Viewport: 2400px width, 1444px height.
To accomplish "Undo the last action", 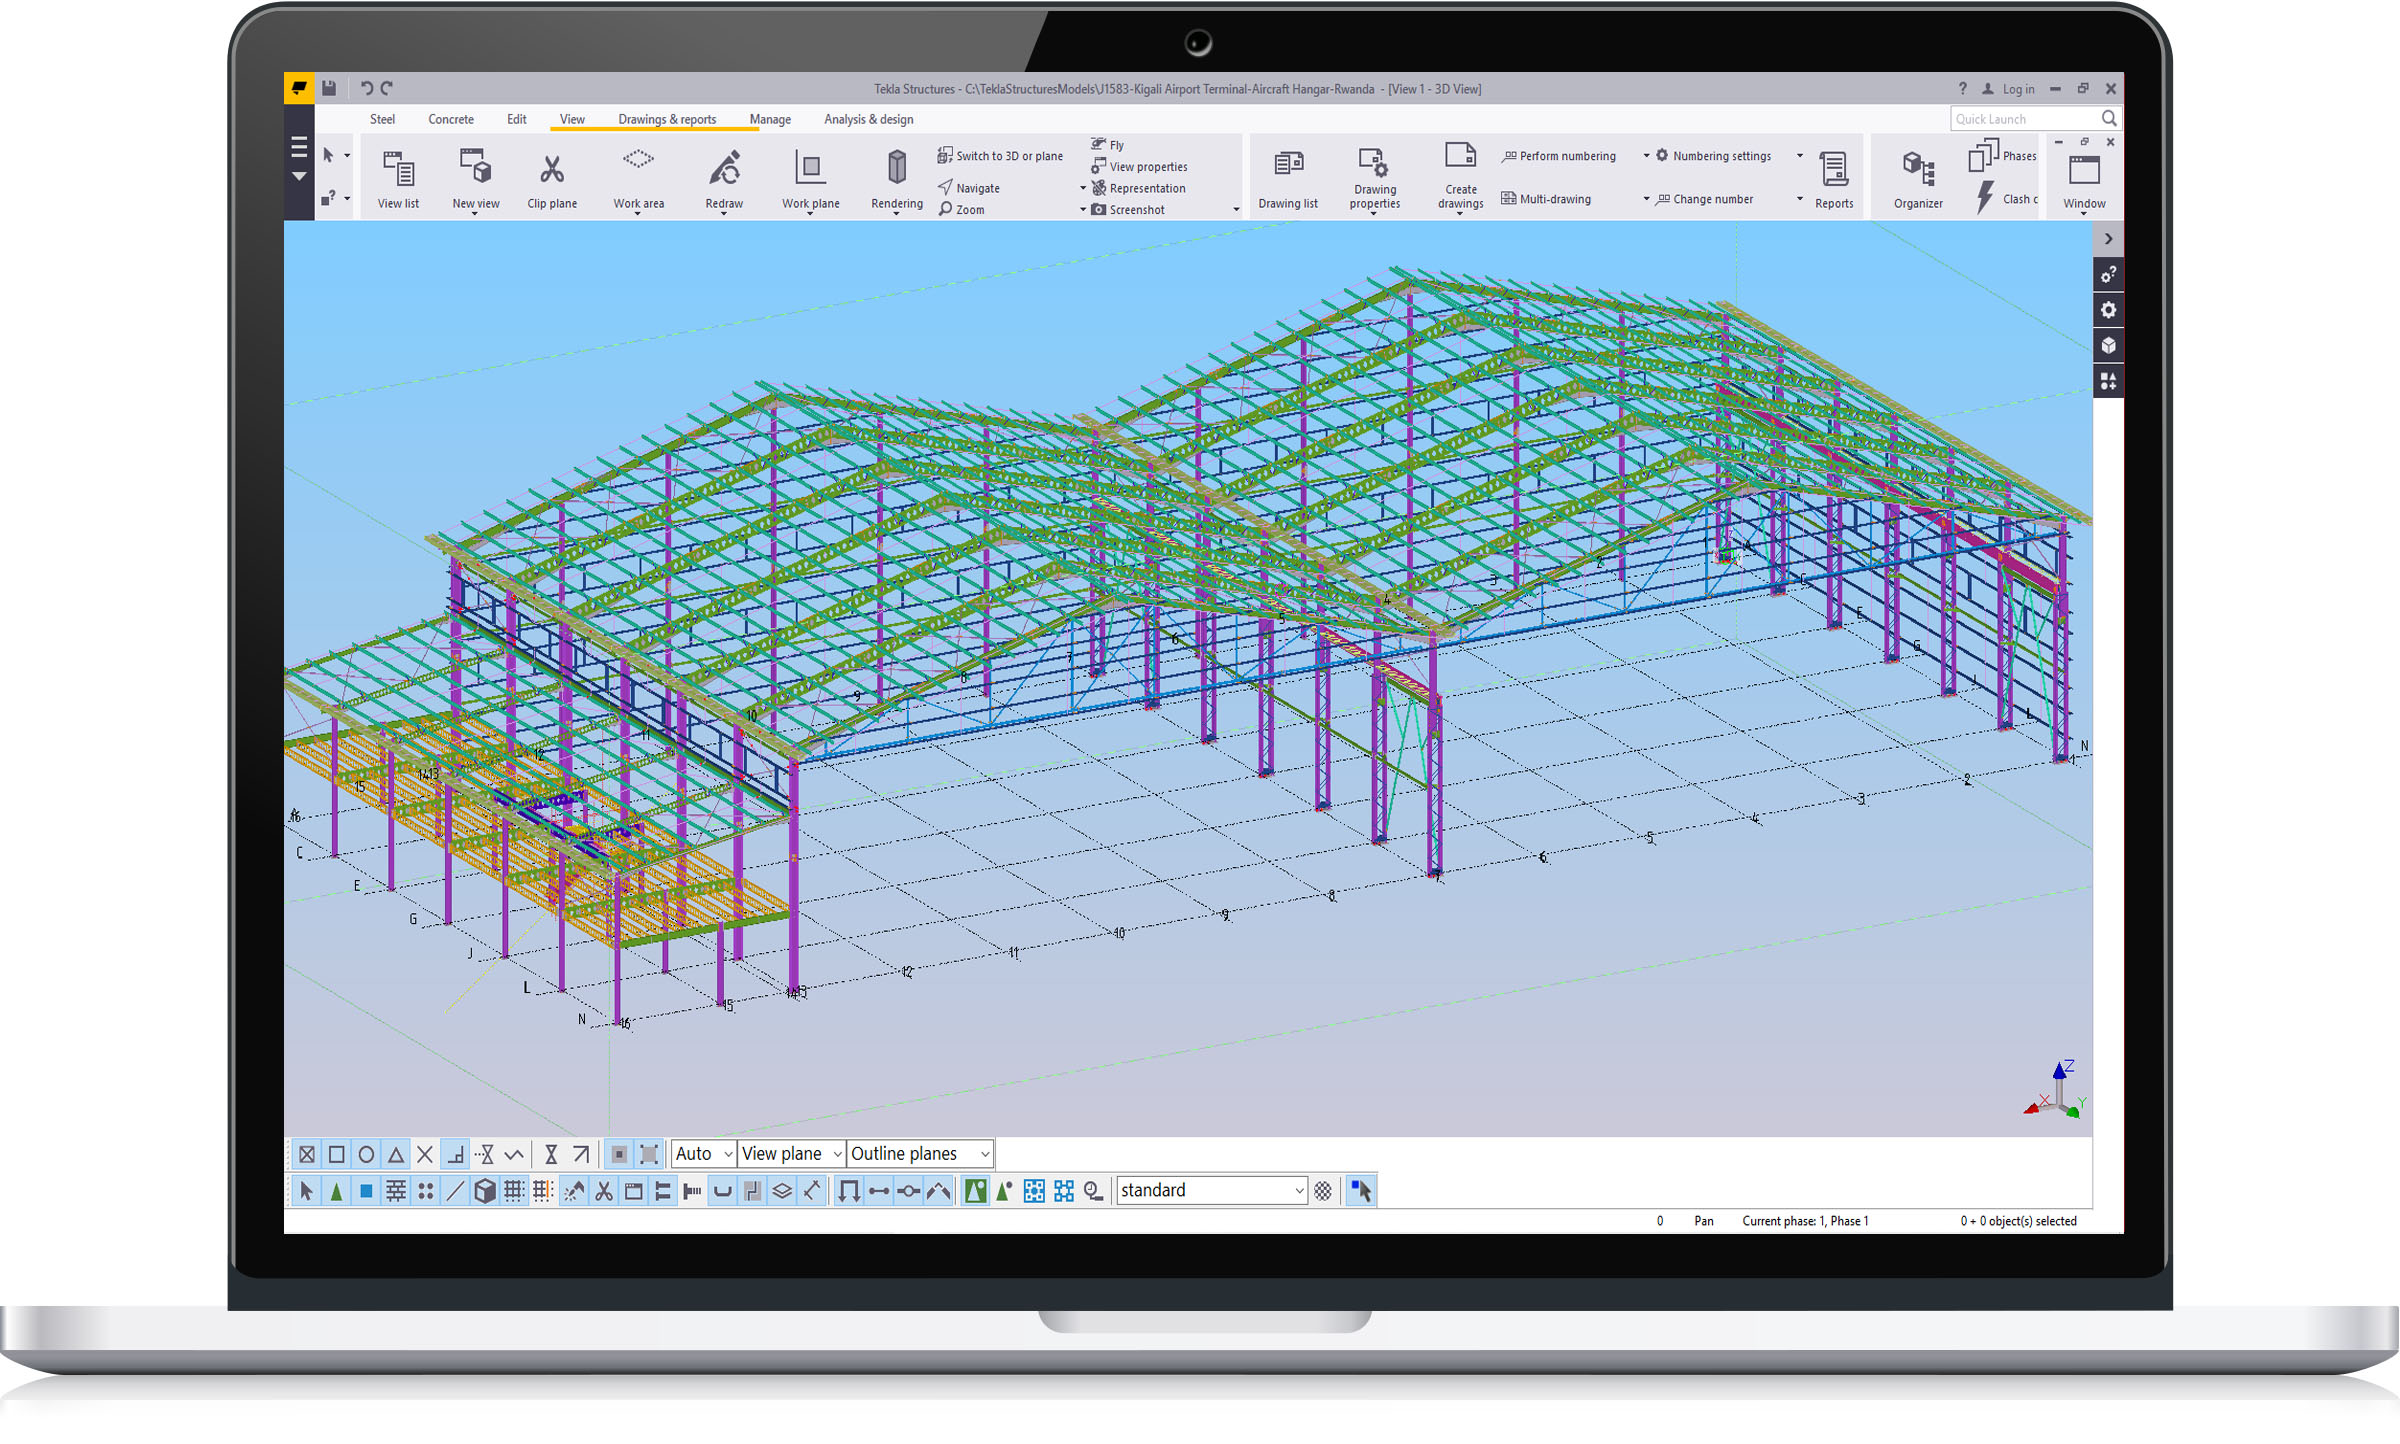I will tap(366, 88).
